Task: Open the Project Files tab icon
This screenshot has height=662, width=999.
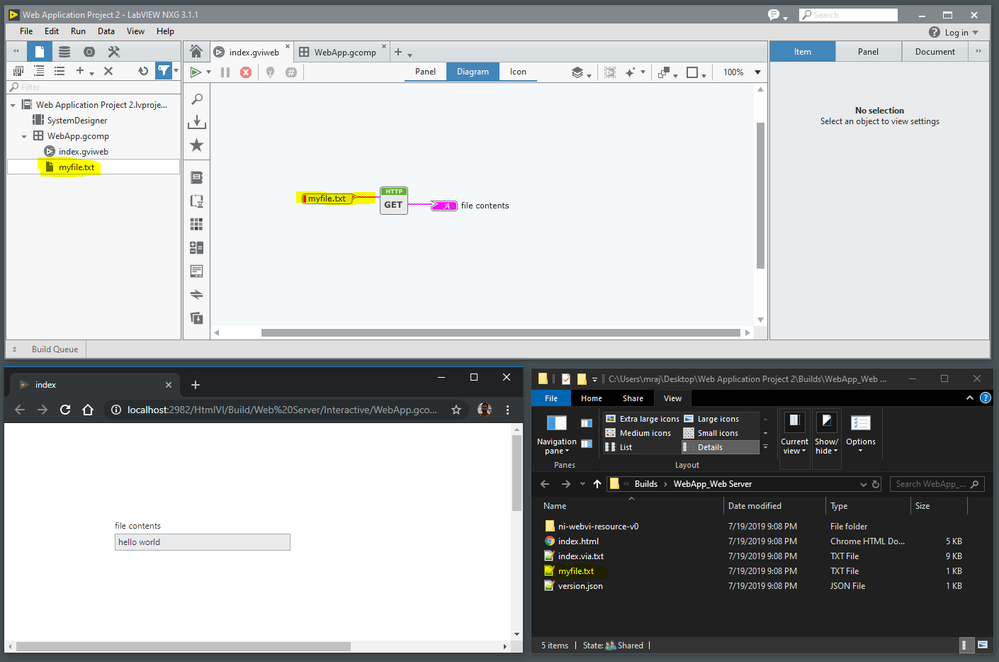Action: [x=39, y=52]
